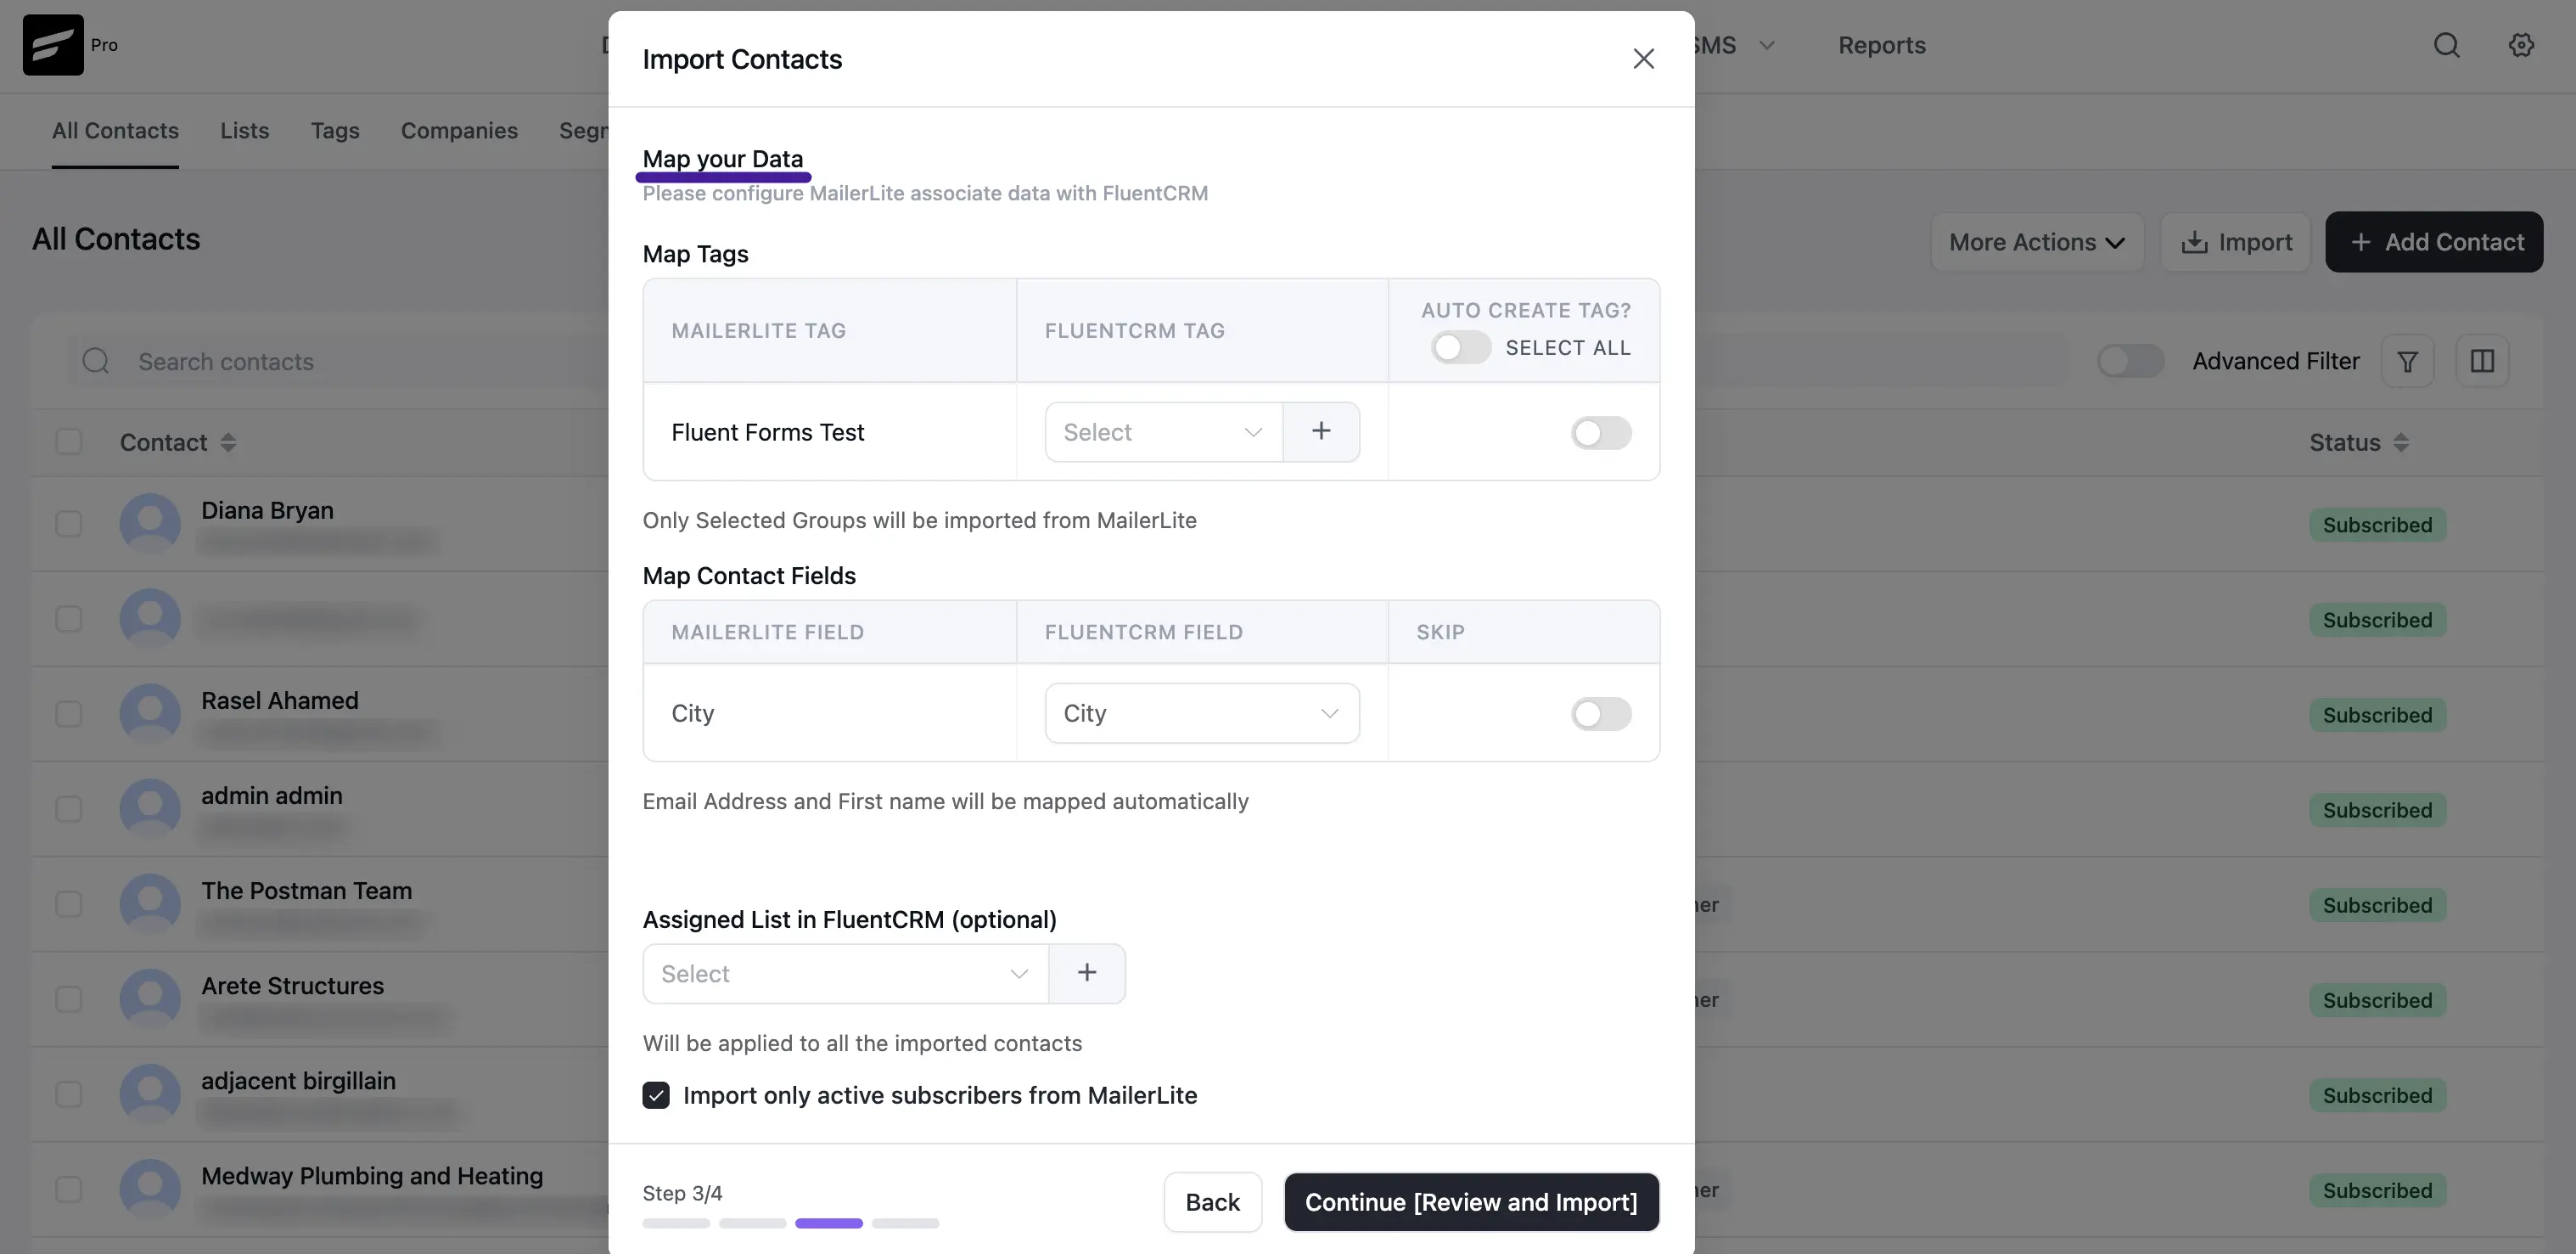Screen dimensions: 2576x1254
Task: Click the search contacts magnifier icon
Action: click(96, 361)
